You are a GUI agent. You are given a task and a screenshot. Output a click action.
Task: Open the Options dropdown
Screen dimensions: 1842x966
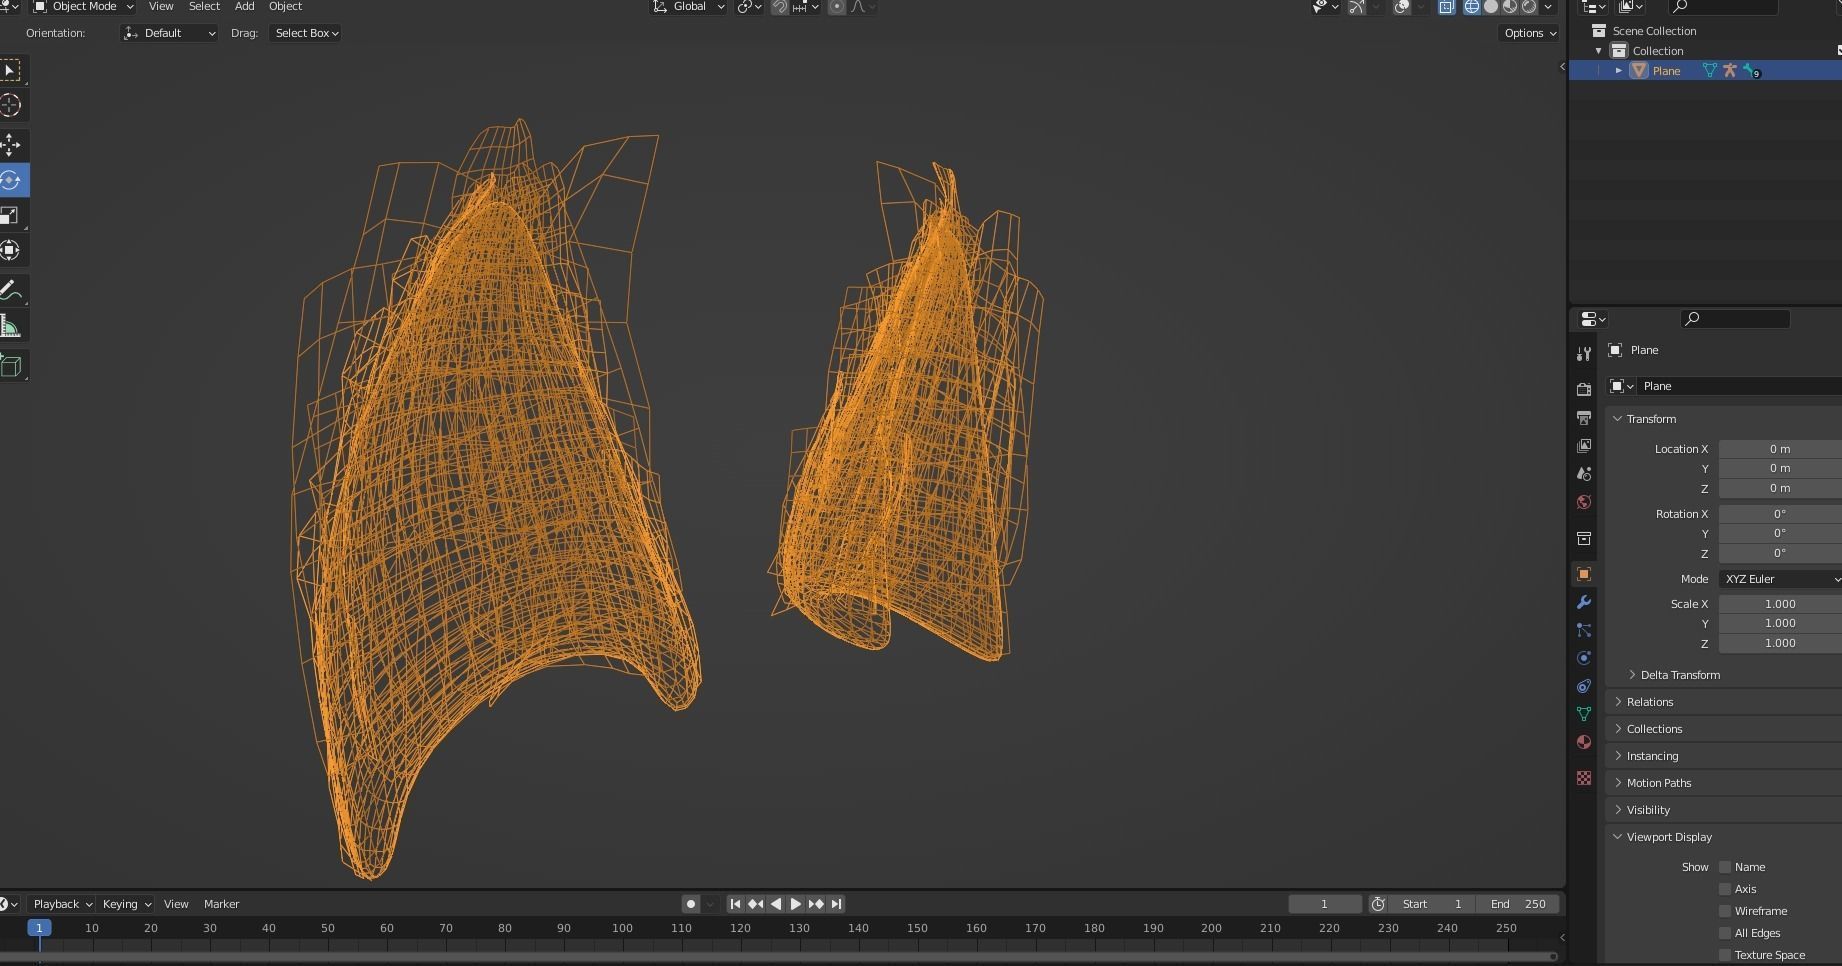click(x=1530, y=33)
